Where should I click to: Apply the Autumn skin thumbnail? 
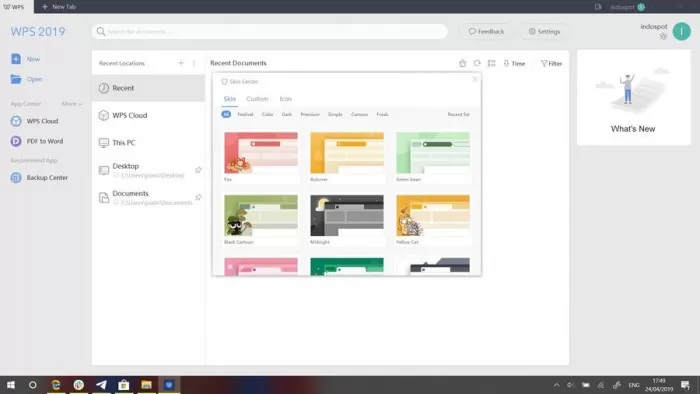point(347,153)
